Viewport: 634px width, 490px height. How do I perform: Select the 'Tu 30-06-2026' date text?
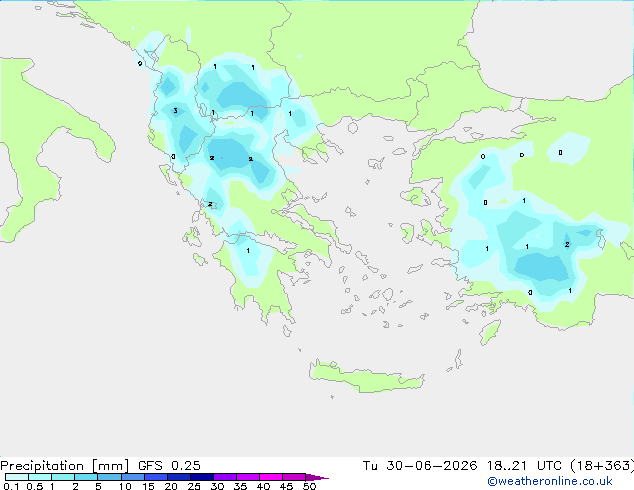420,466
